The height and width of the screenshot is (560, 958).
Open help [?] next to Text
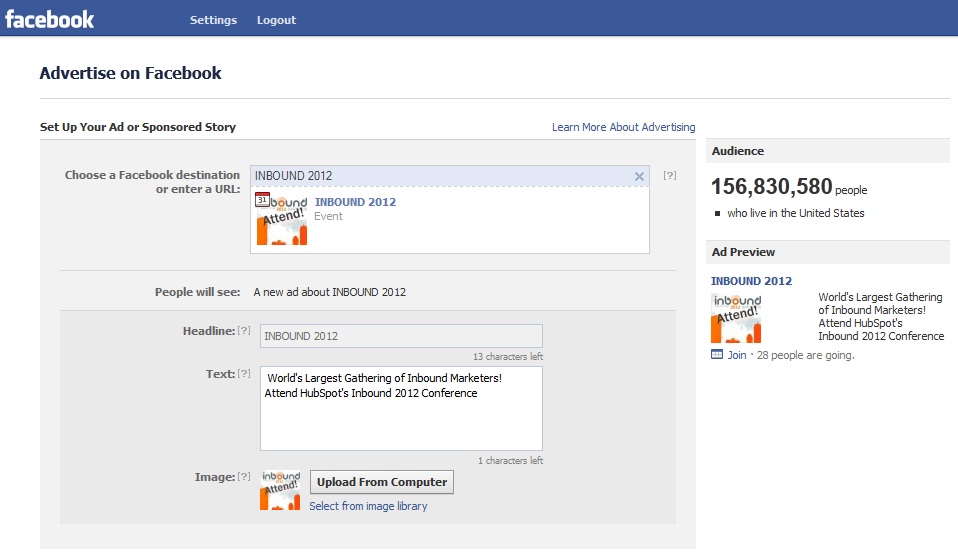tap(244, 373)
